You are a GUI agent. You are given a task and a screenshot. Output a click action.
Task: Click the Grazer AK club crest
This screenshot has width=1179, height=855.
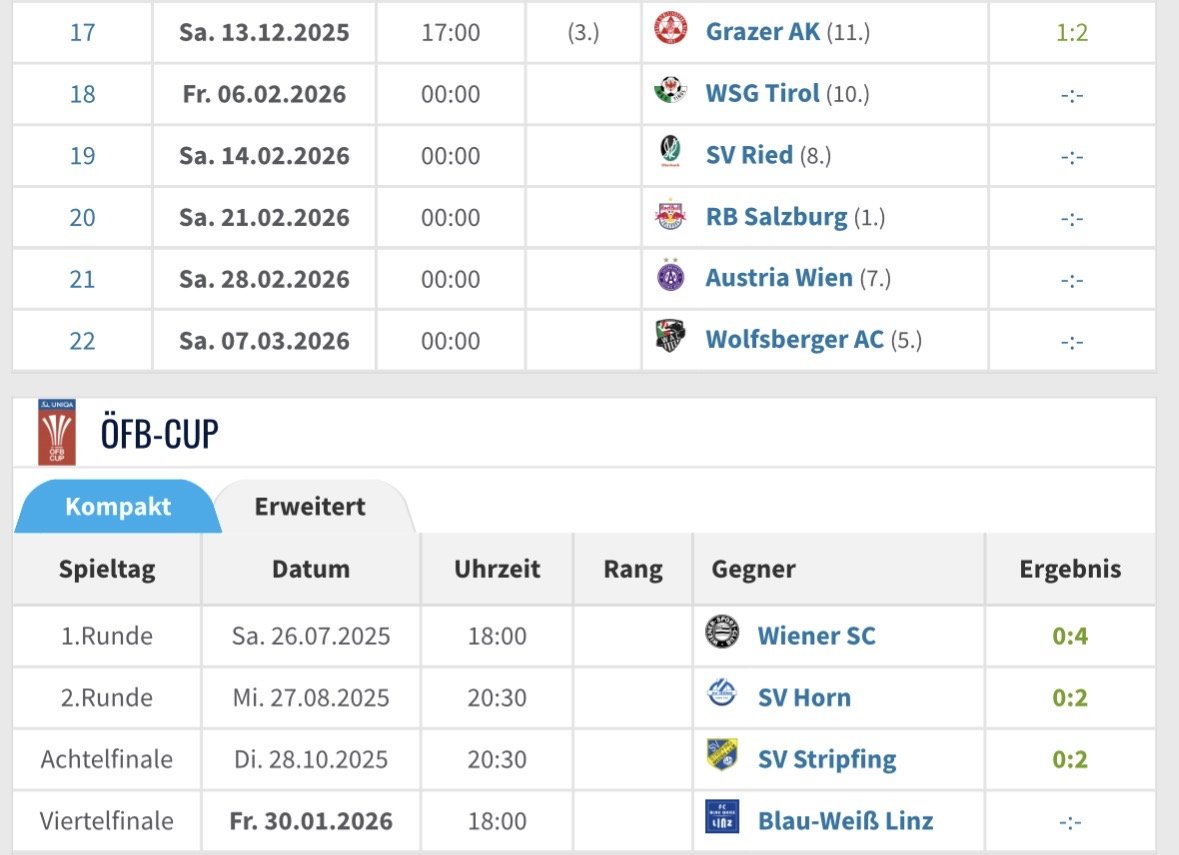point(670,31)
